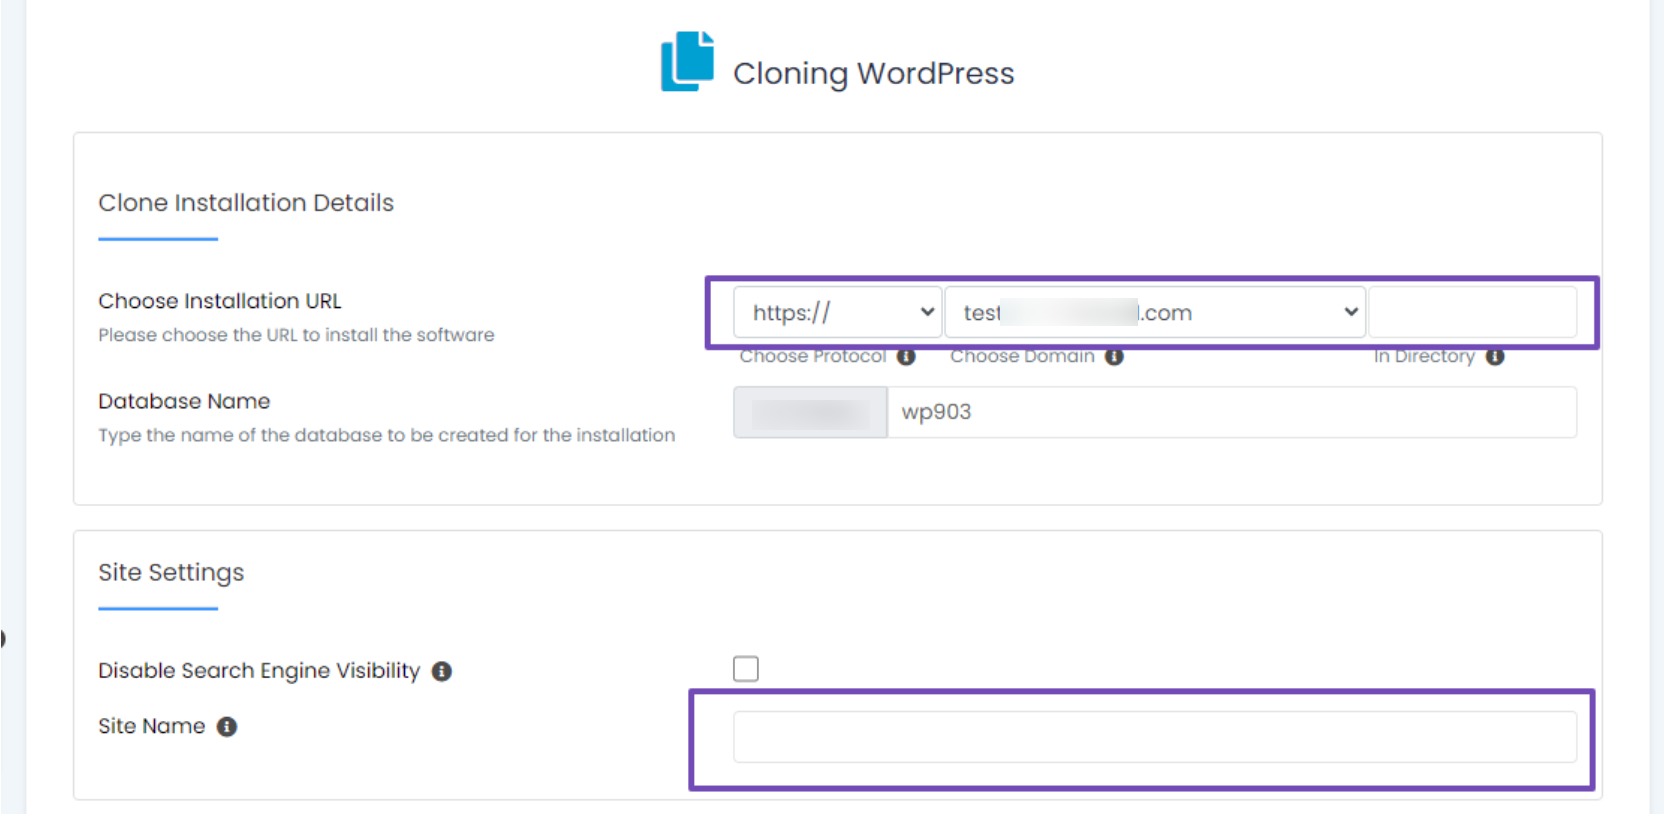Click 'Please choose the URL to install' text
This screenshot has width=1664, height=820.
[x=296, y=335]
